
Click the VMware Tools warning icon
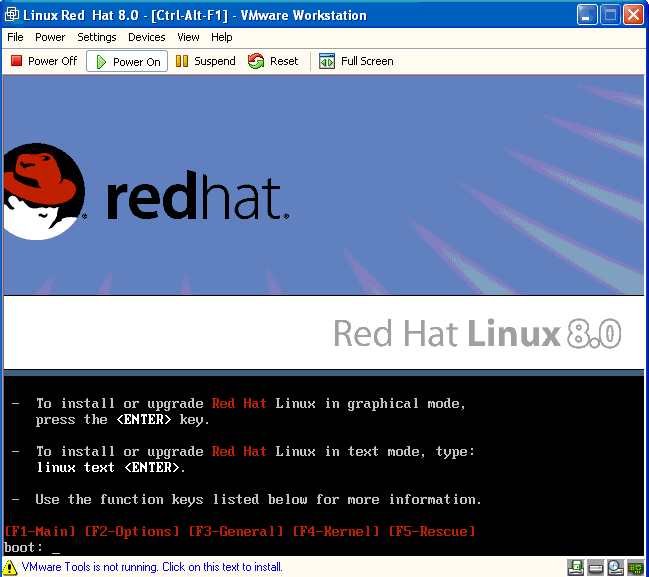[x=10, y=567]
